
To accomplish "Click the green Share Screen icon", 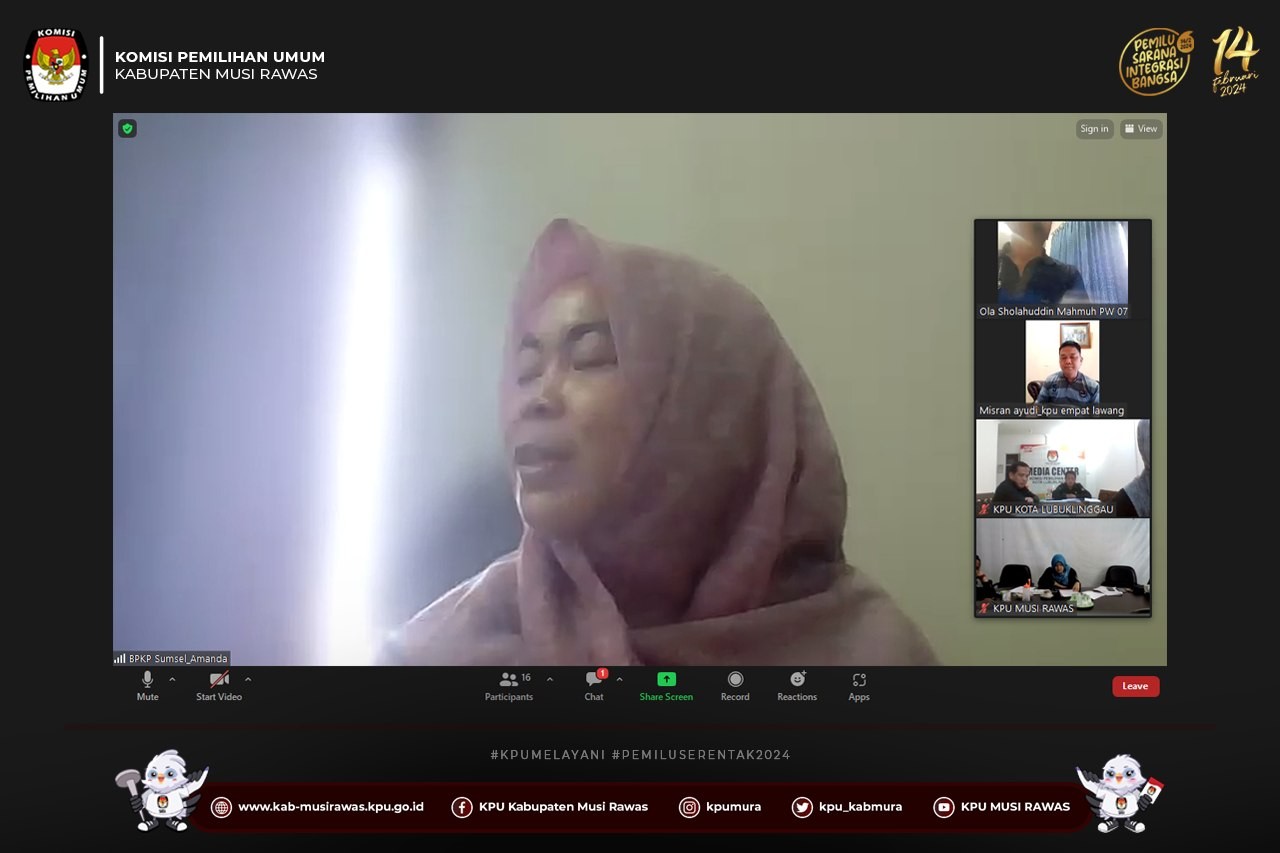I will click(666, 680).
